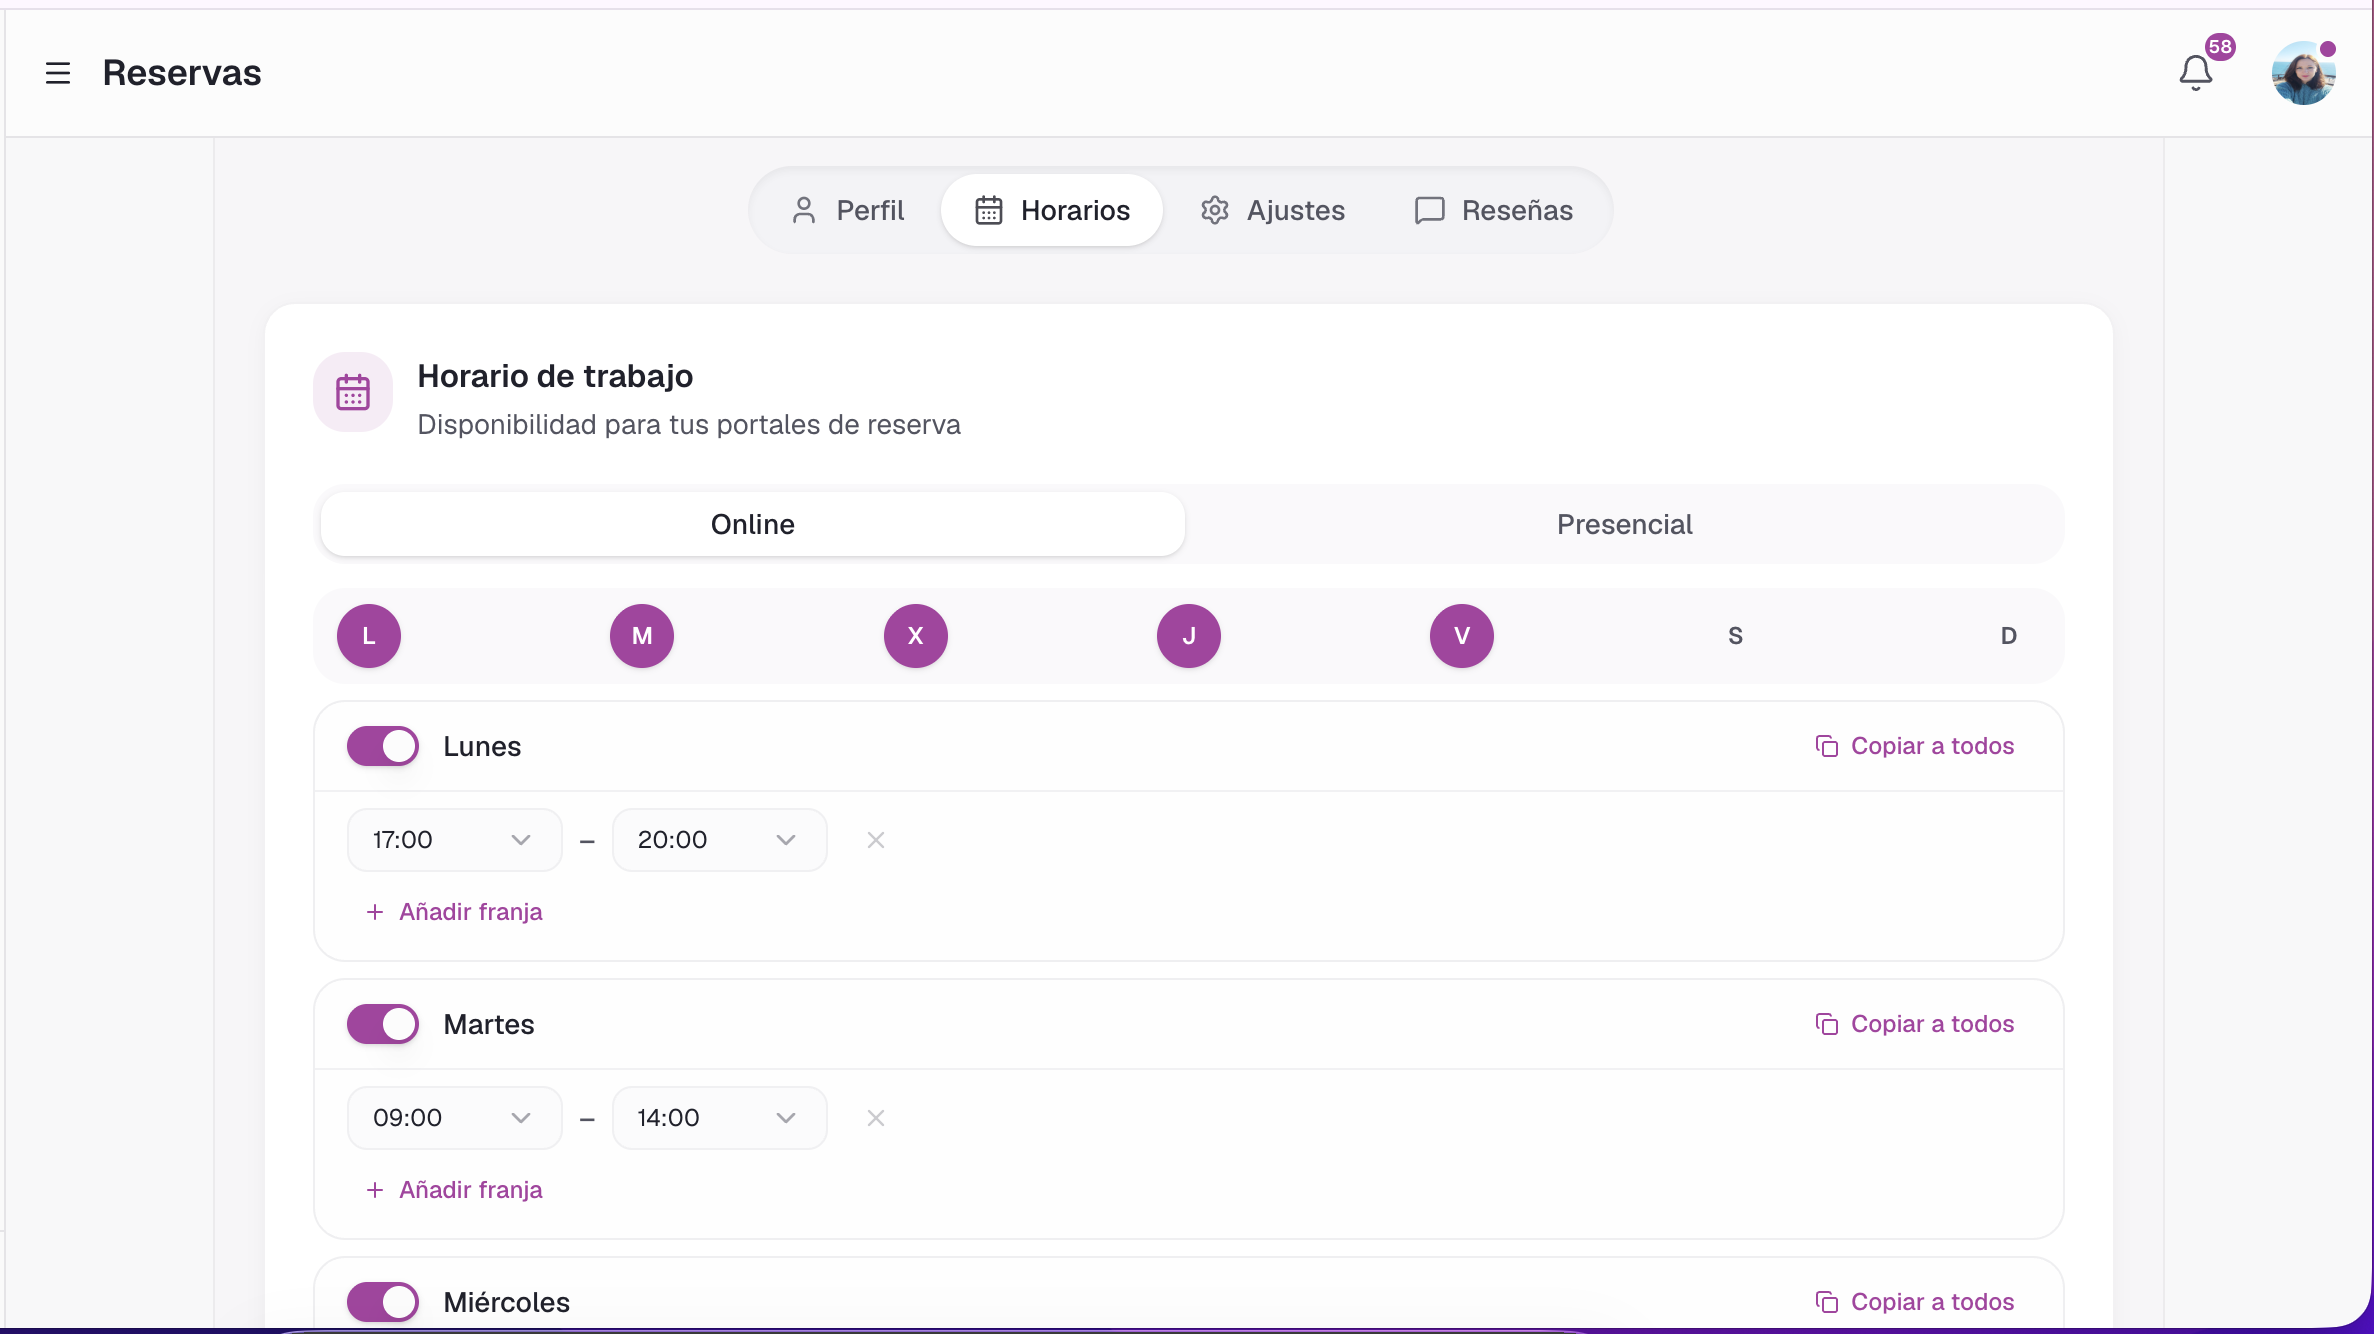Deselect the Wednesday (X) day circle
The height and width of the screenshot is (1334, 2374).
(x=915, y=636)
